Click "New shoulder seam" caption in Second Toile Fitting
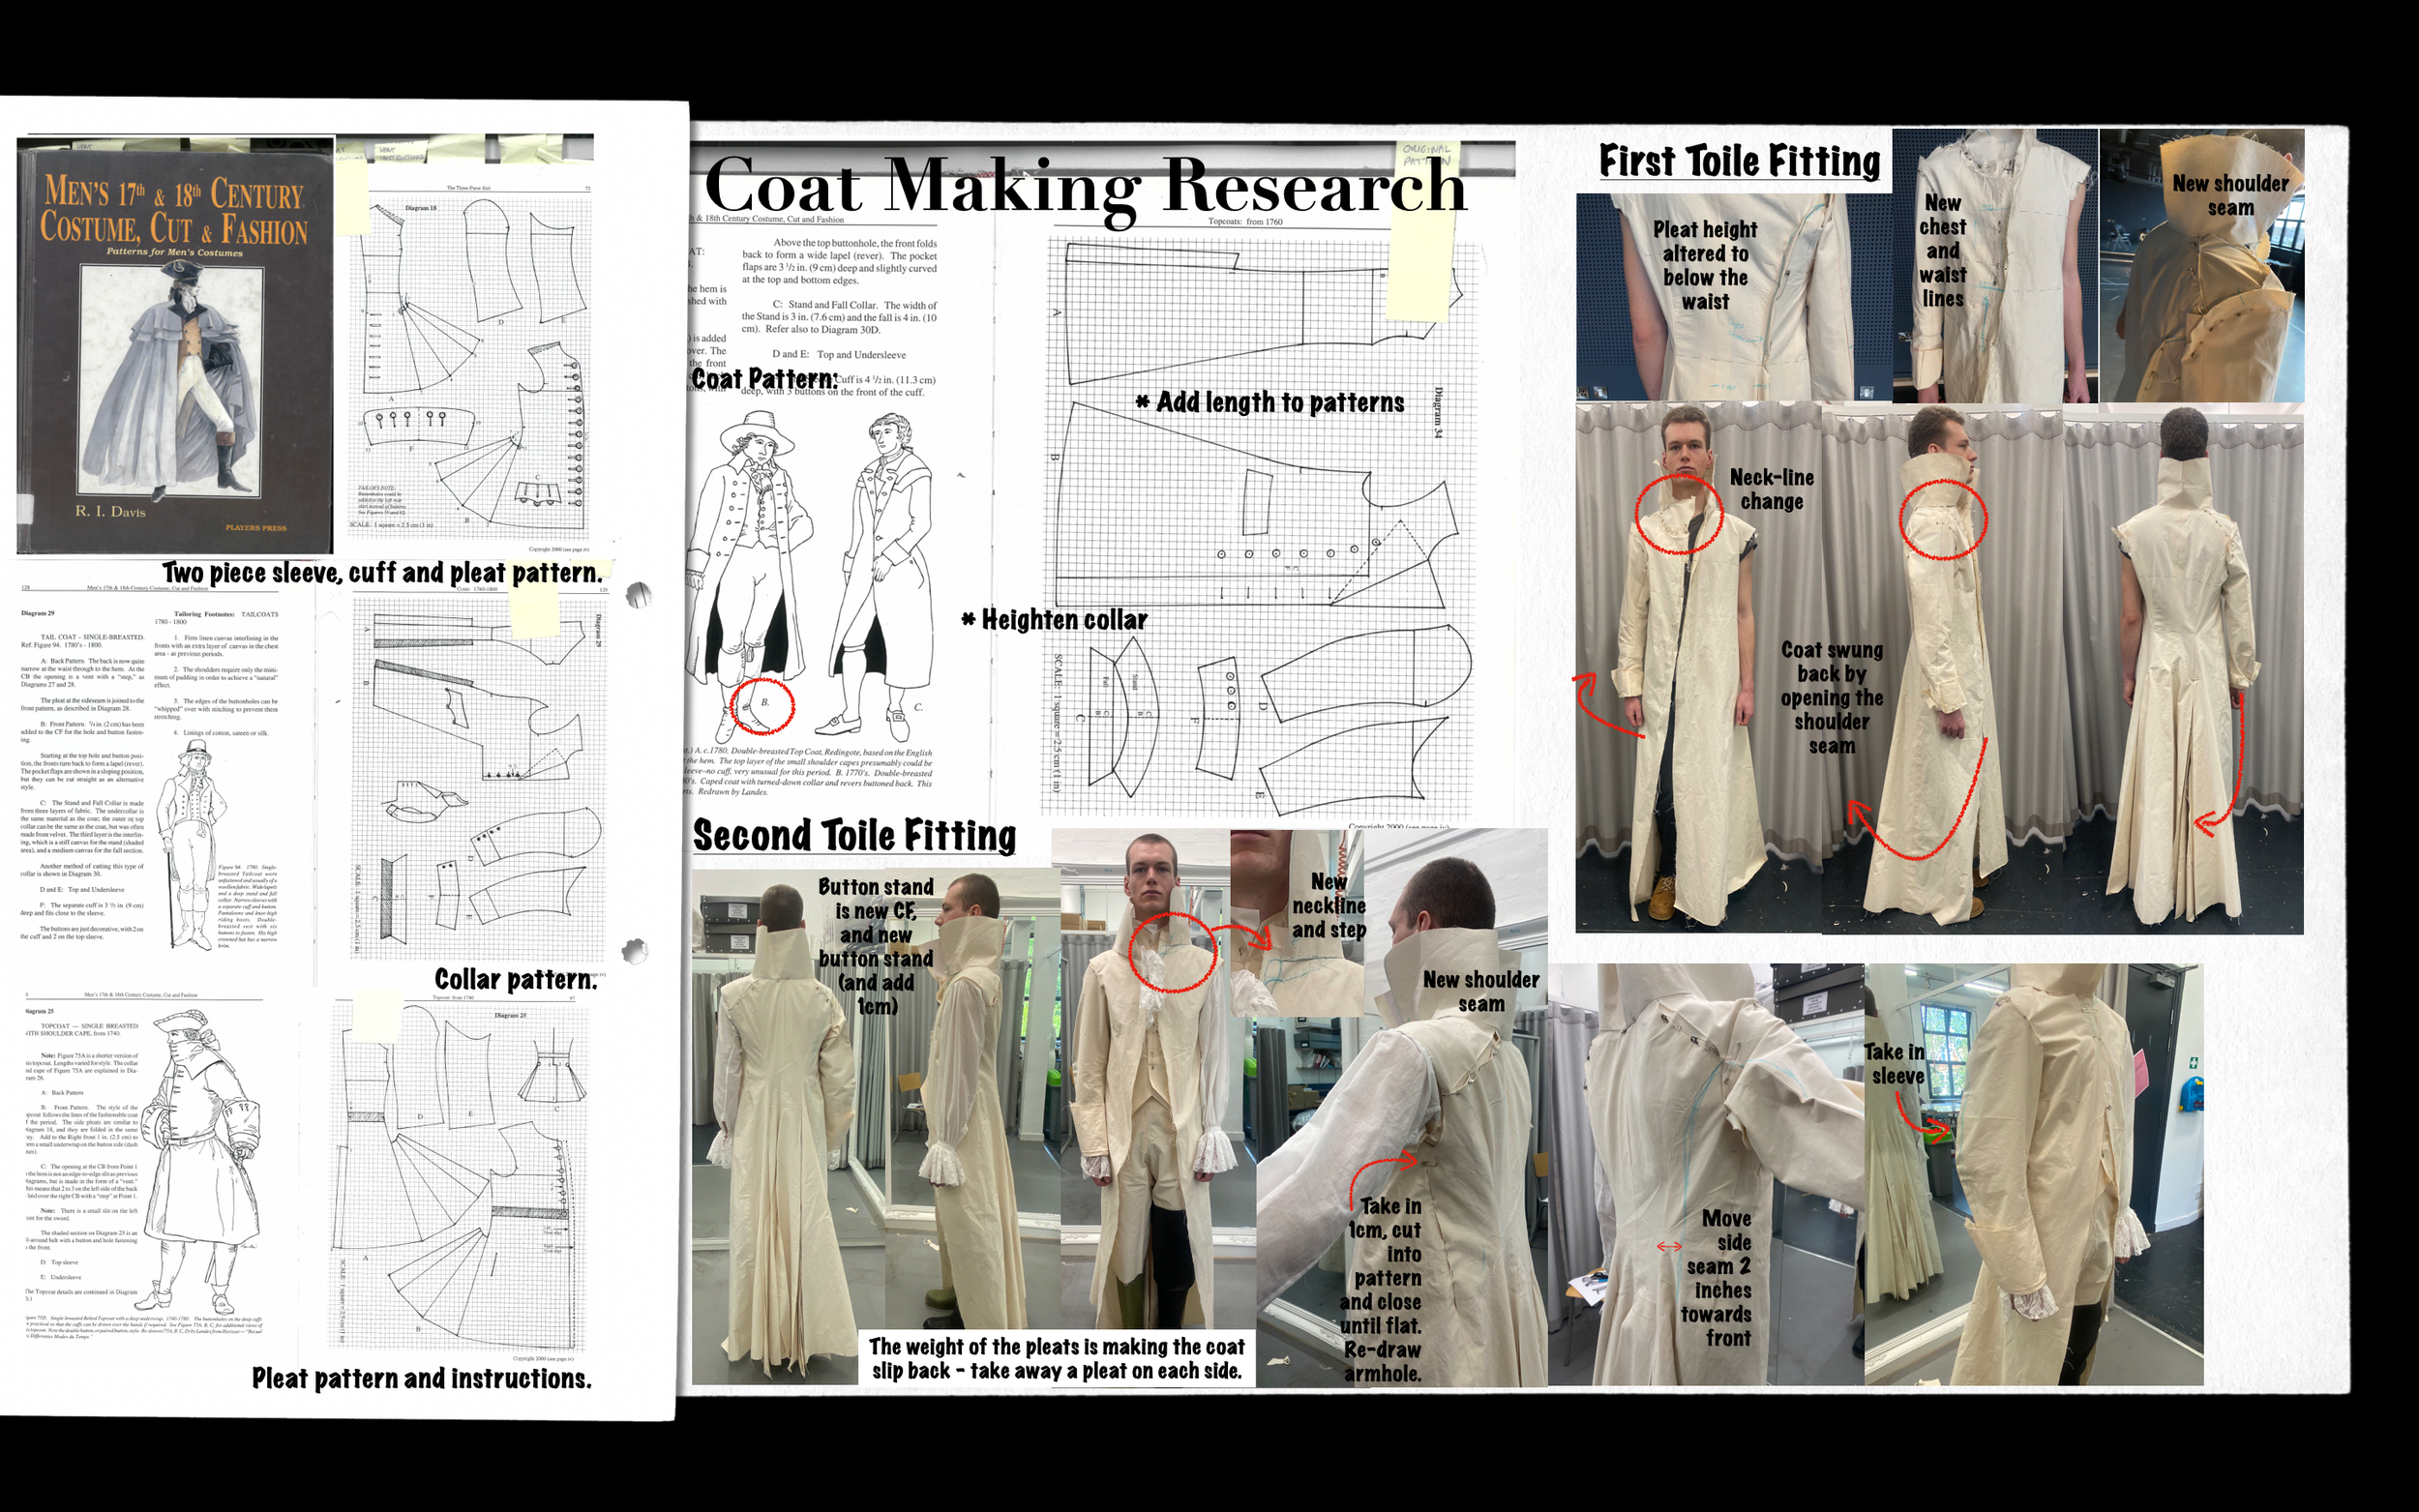The image size is (2419, 1512). pos(1480,991)
